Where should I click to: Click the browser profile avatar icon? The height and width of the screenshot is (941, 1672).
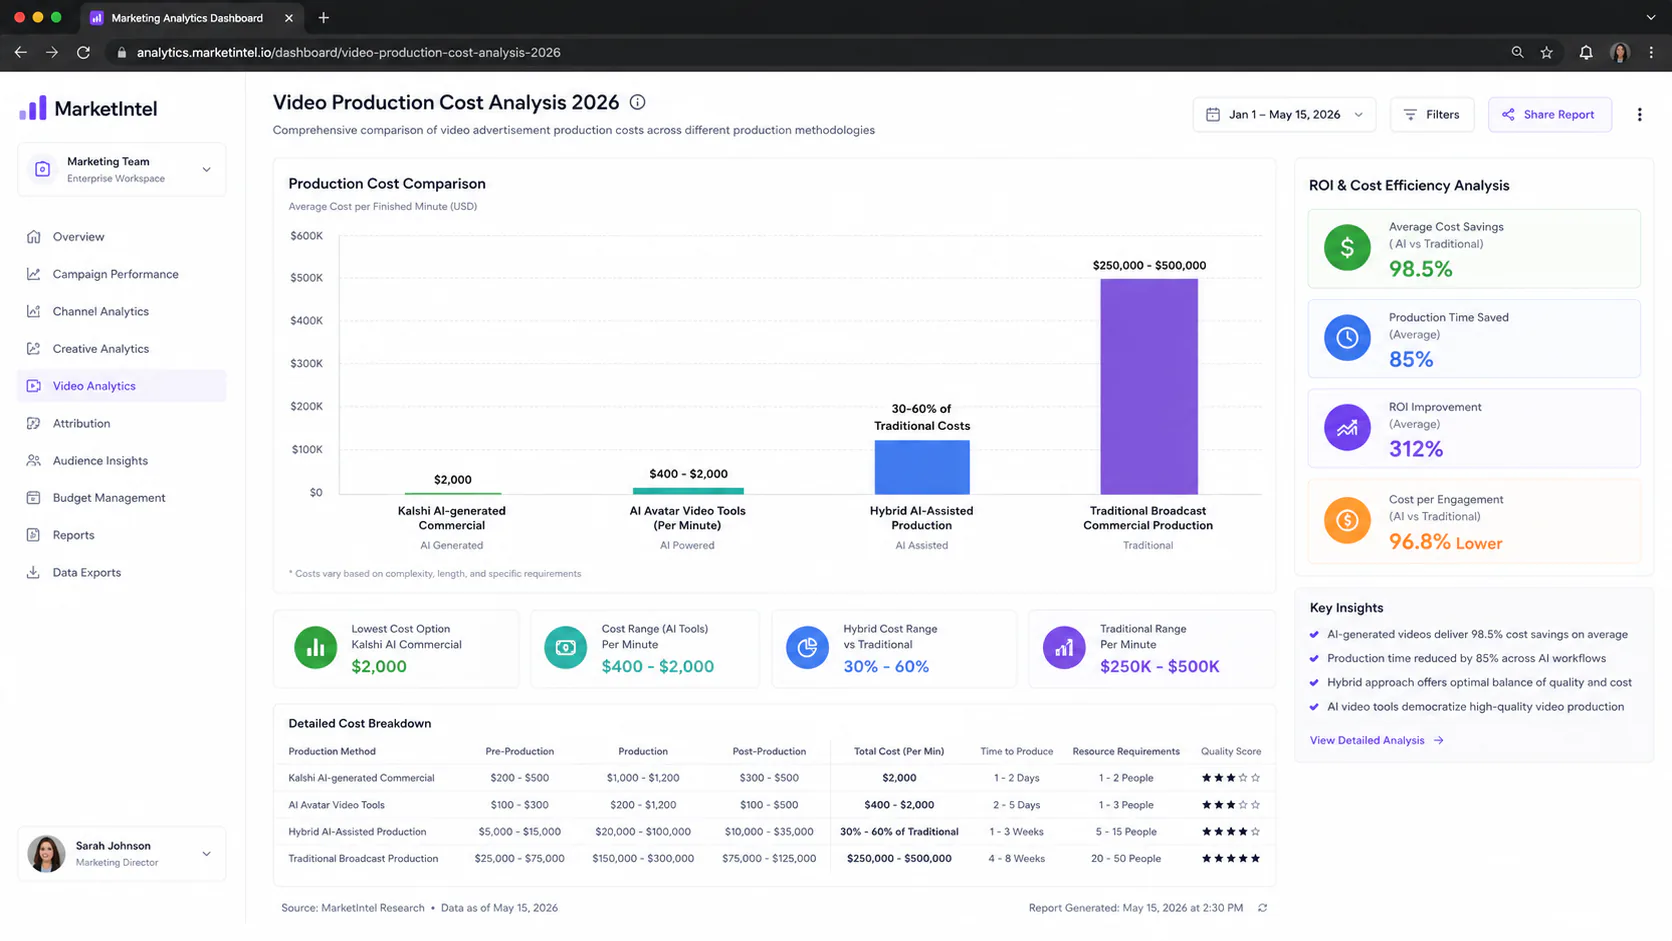(1620, 53)
